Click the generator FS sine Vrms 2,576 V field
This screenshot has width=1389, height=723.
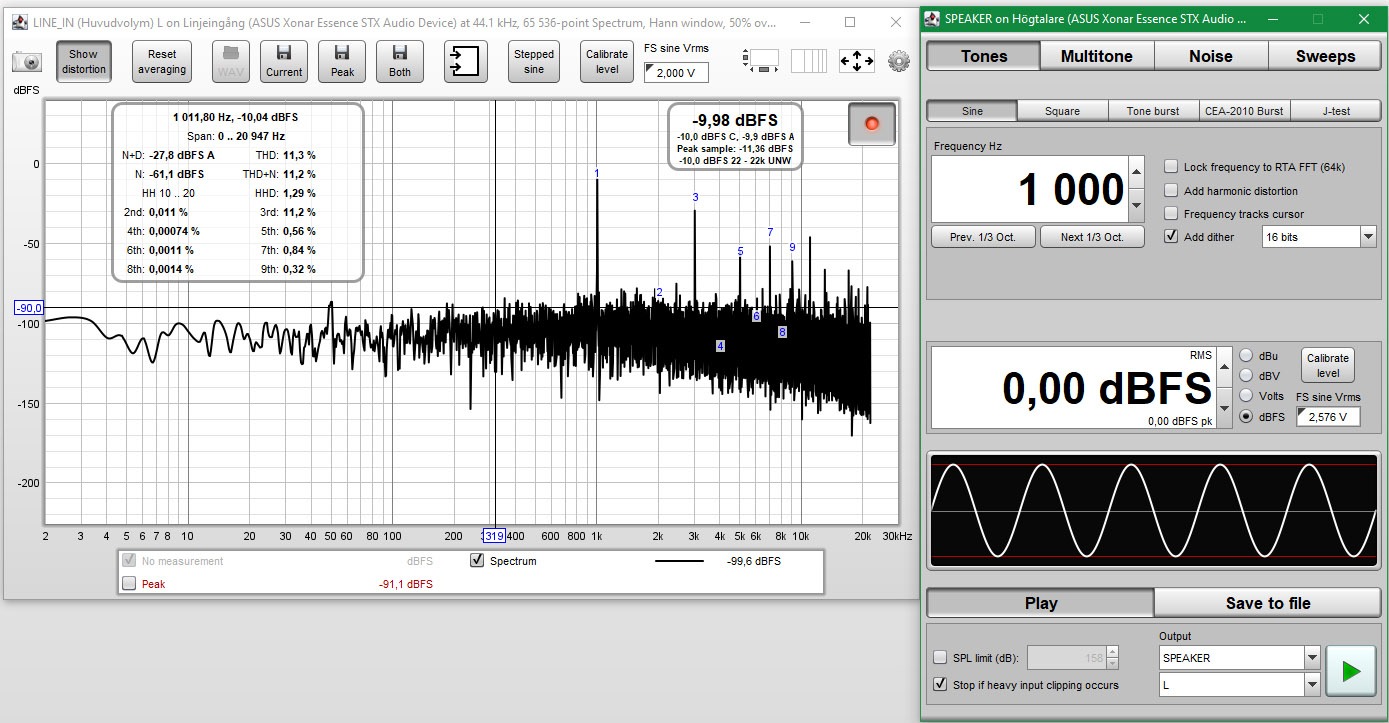tap(1328, 417)
